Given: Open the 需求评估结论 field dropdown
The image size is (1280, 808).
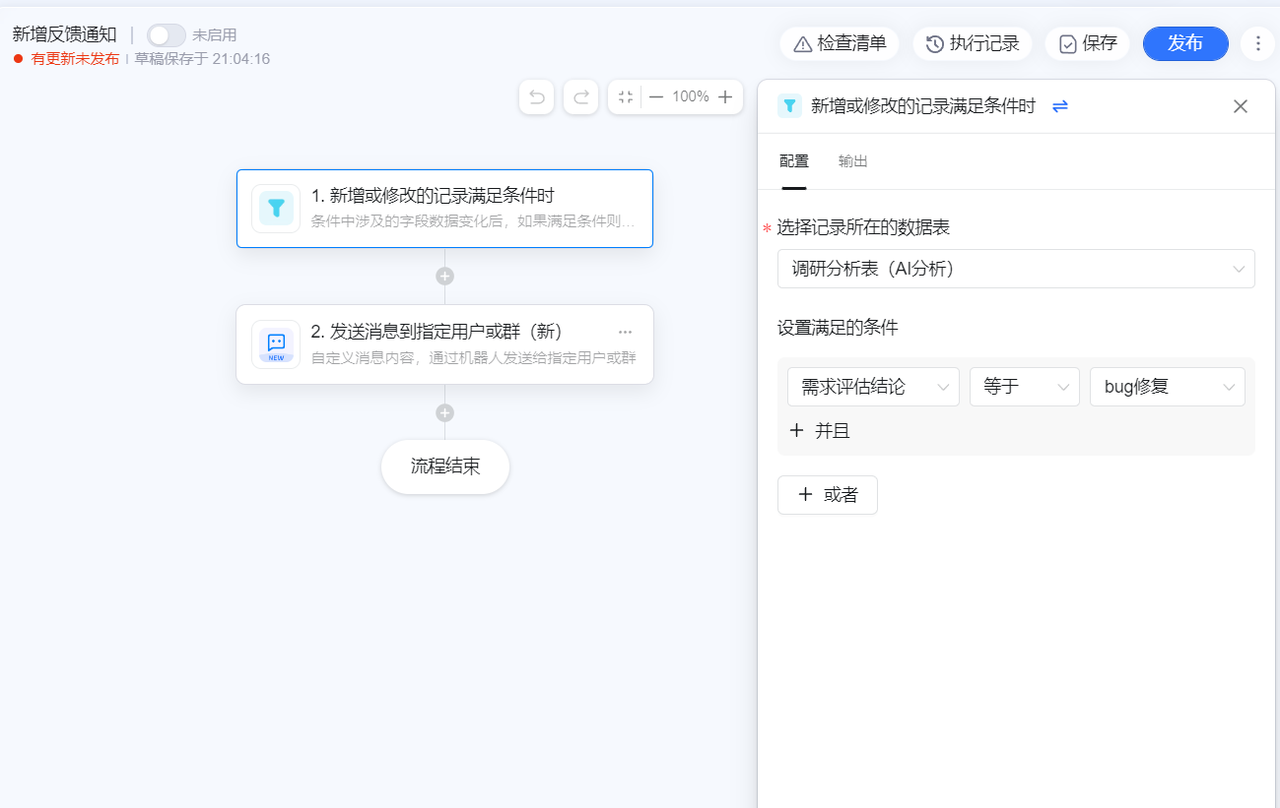Looking at the screenshot, I should pyautogui.click(x=873, y=387).
